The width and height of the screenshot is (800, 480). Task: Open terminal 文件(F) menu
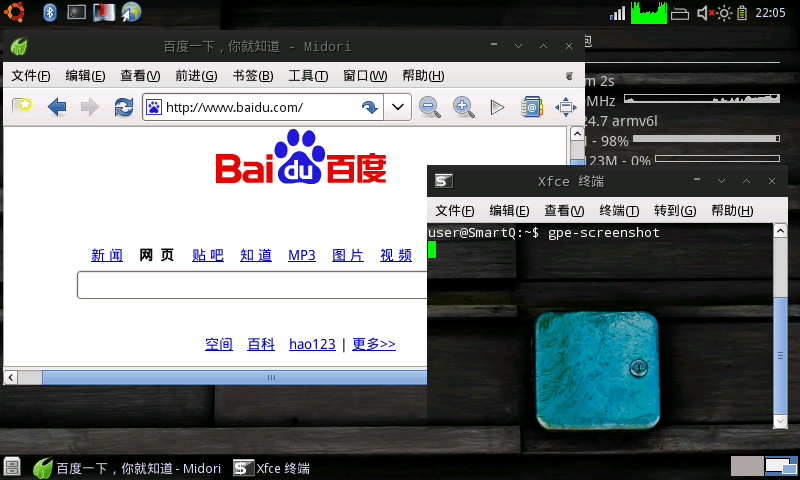(455, 211)
